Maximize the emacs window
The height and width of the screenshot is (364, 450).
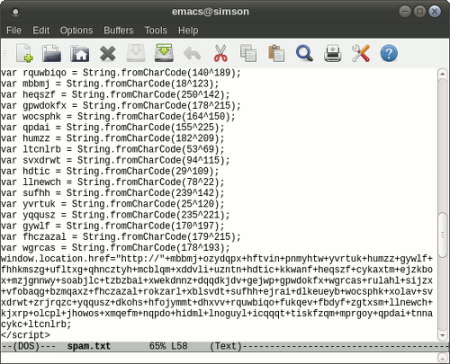click(420, 11)
